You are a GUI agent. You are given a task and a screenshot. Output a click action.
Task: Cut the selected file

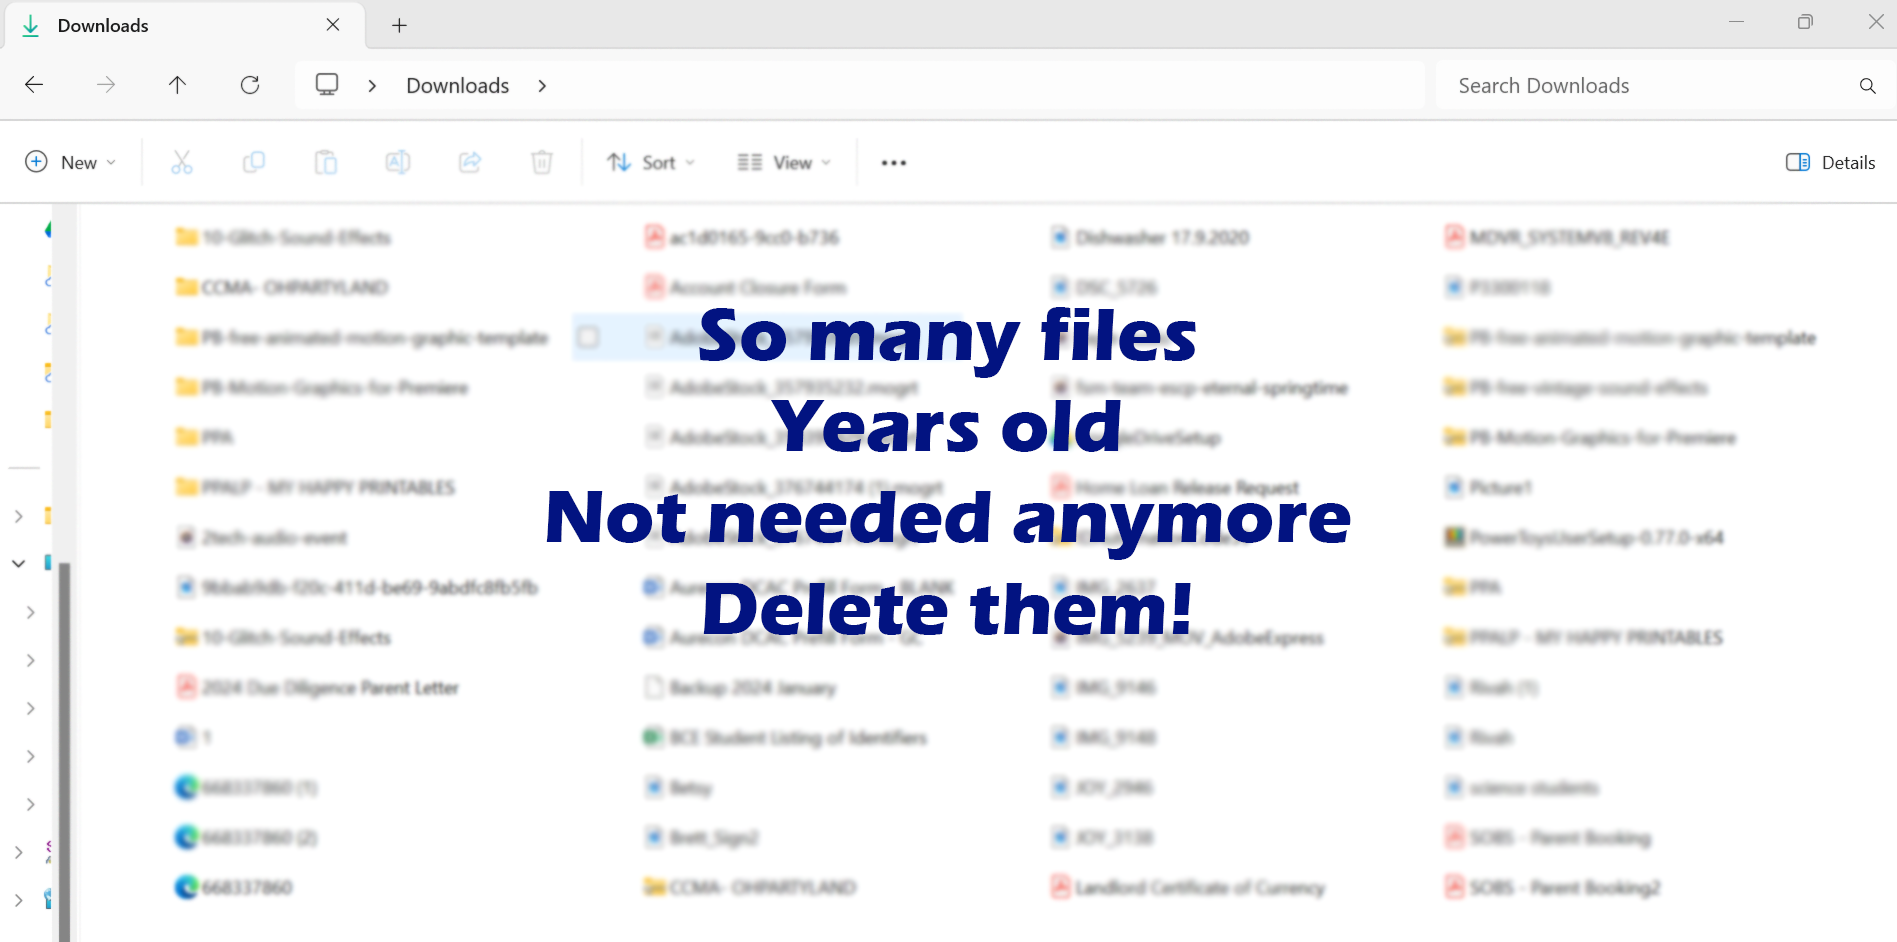(183, 161)
